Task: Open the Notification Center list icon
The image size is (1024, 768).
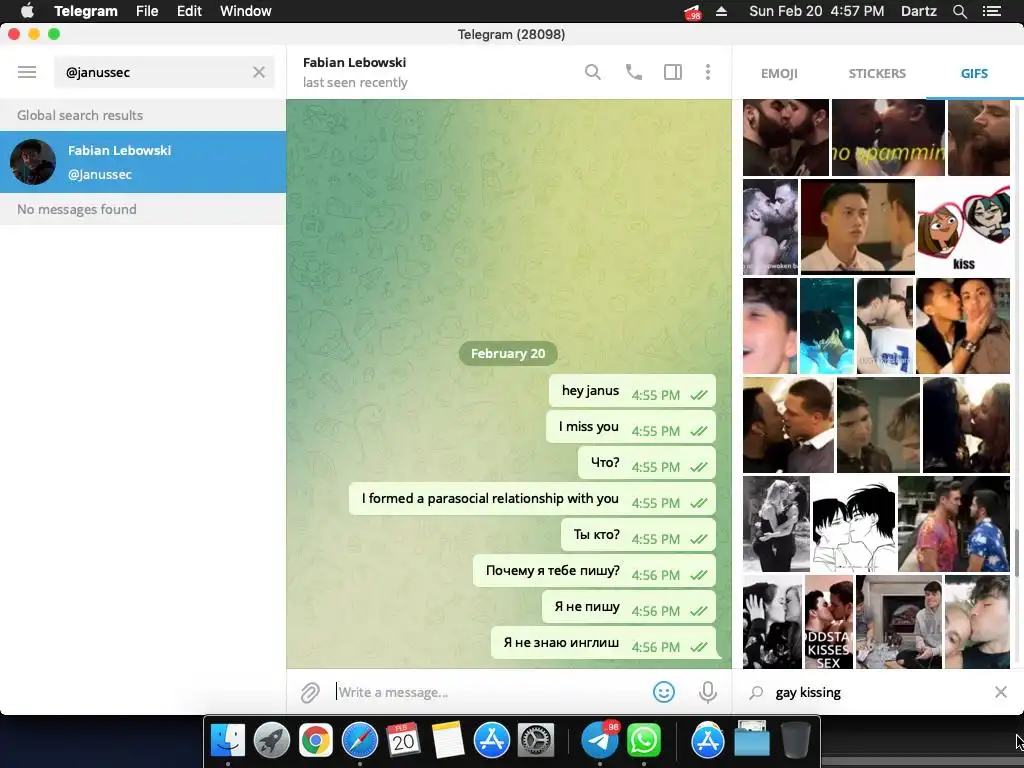Action: tap(992, 11)
